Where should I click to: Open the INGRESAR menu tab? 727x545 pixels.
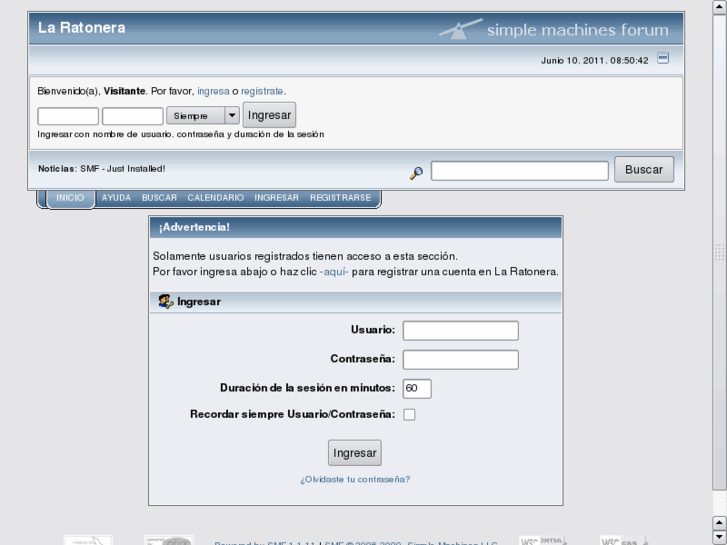click(276, 198)
